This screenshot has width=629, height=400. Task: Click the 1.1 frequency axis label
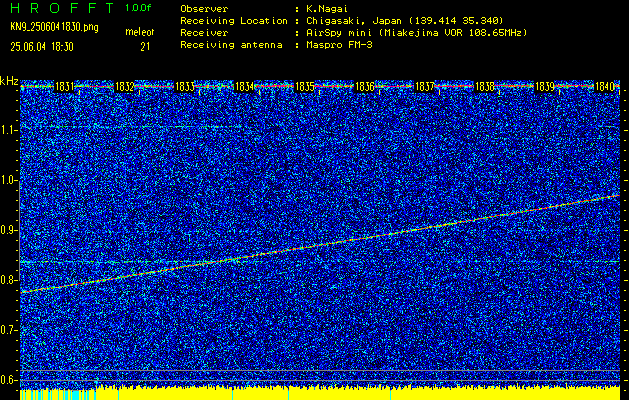click(8, 130)
